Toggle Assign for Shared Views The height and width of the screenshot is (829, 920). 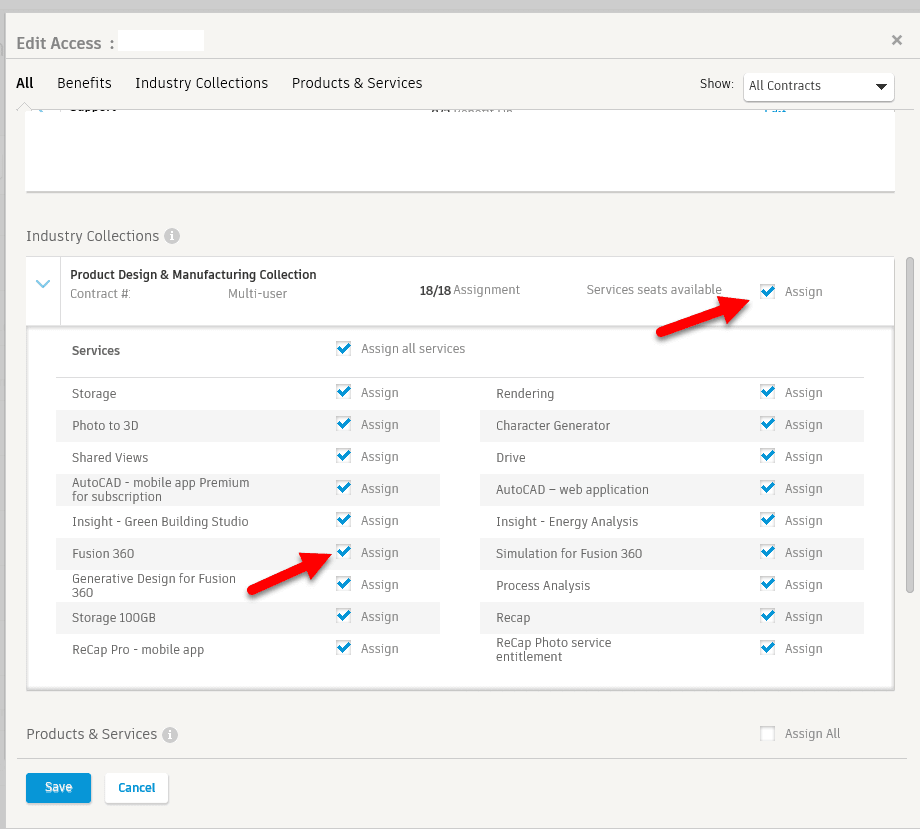pos(344,456)
